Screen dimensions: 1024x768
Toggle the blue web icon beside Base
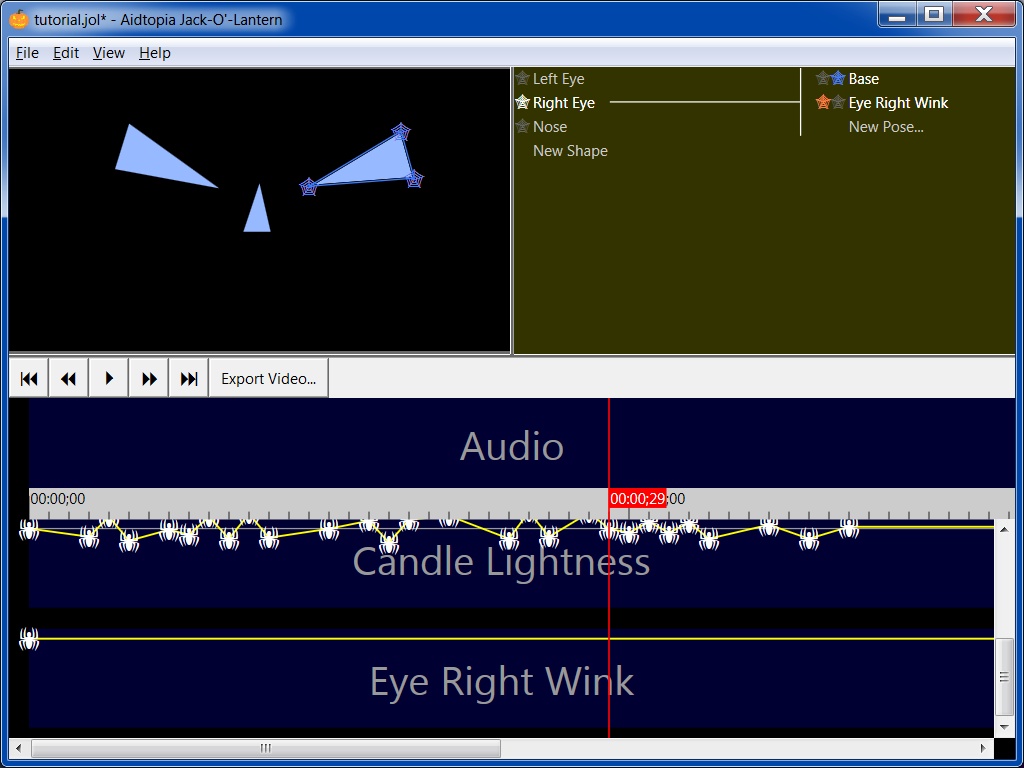pyautogui.click(x=839, y=79)
